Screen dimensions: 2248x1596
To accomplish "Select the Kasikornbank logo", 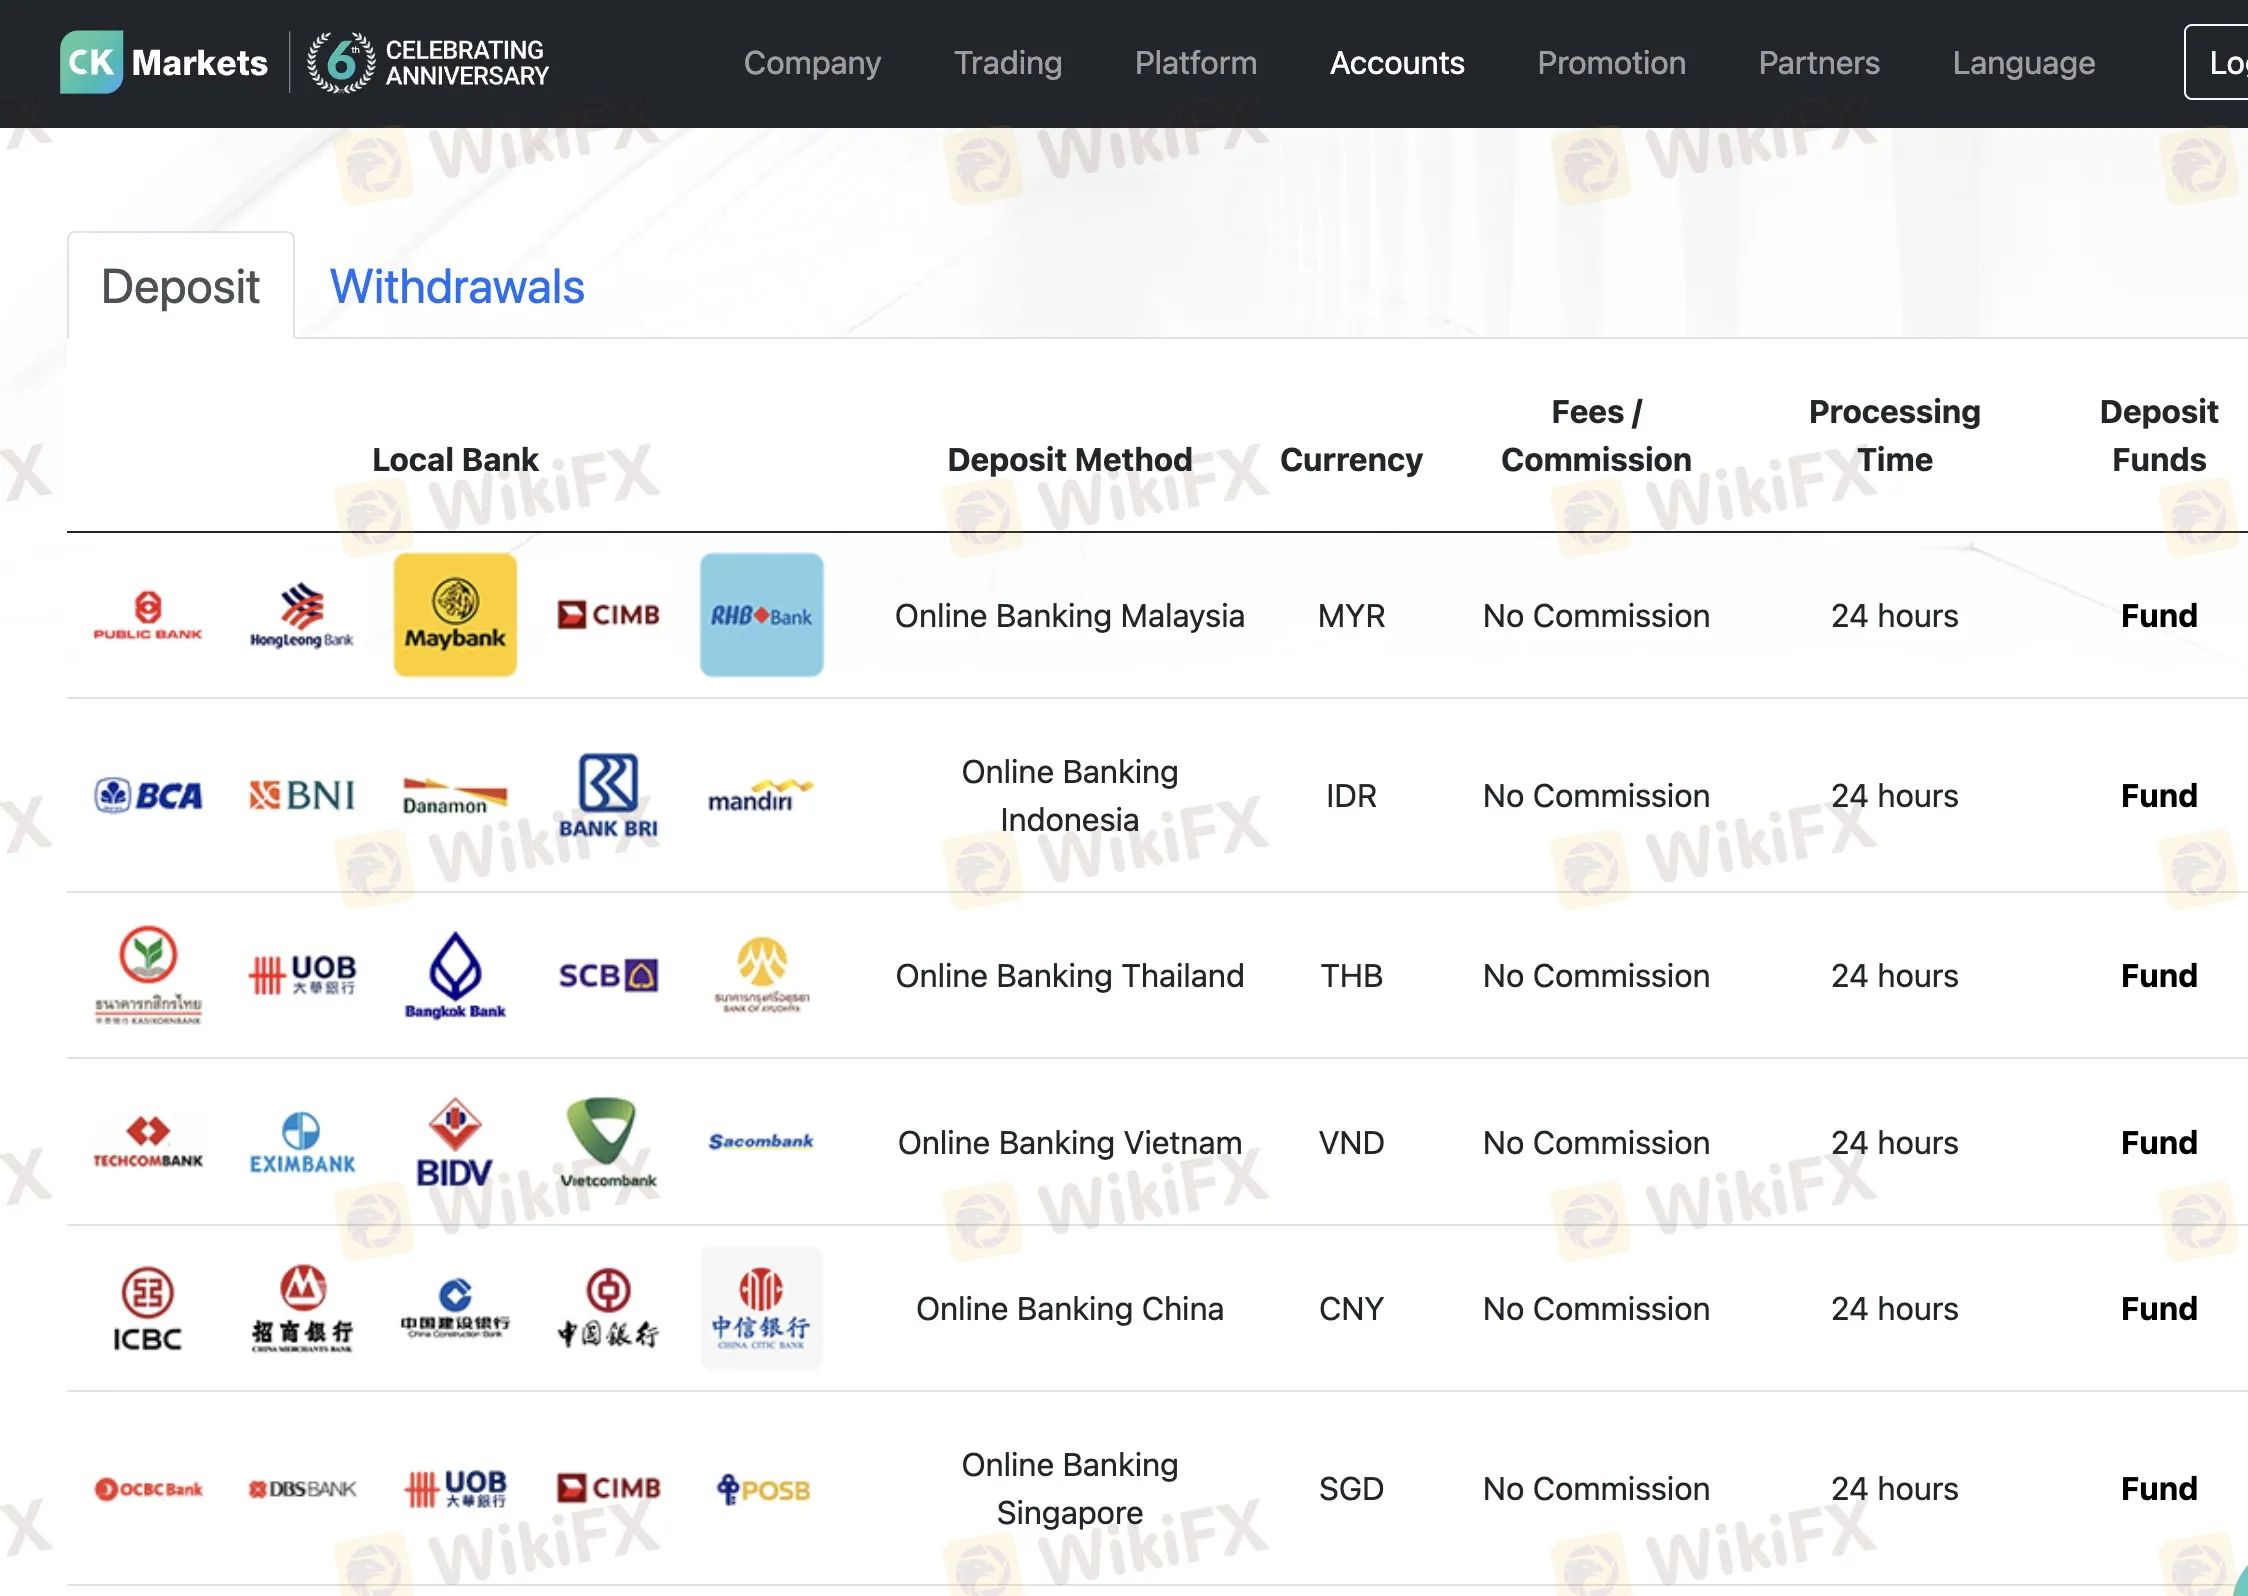I will tap(148, 975).
